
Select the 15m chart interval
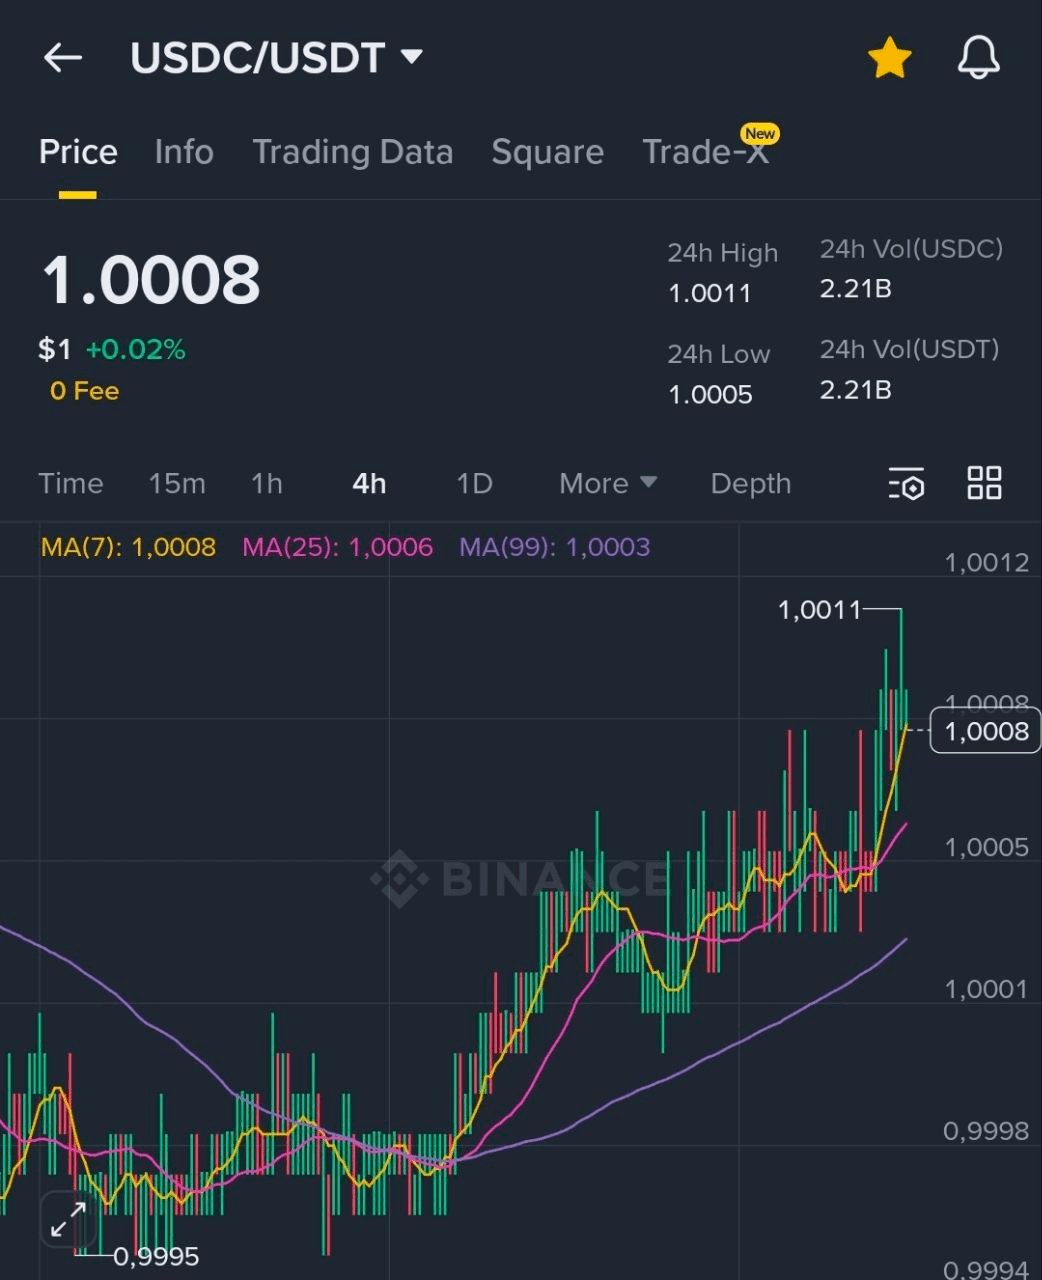[177, 484]
